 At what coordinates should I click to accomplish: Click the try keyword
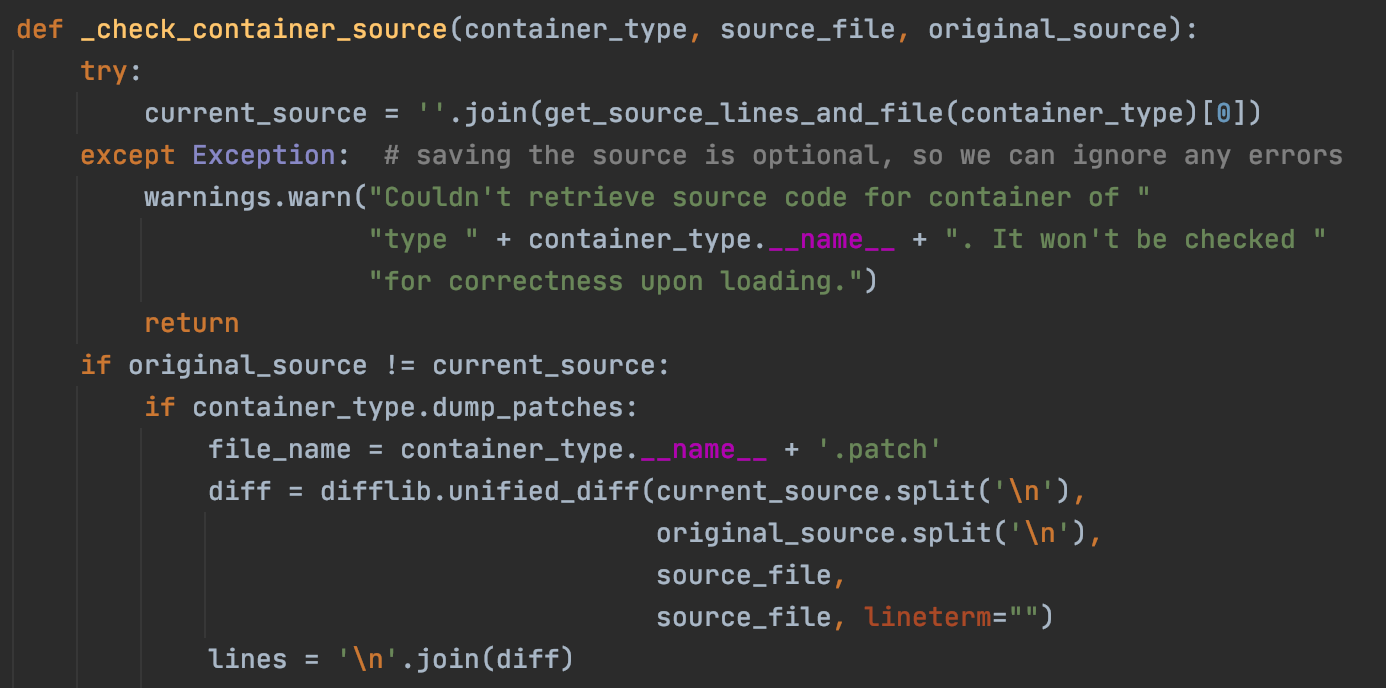tap(104, 71)
